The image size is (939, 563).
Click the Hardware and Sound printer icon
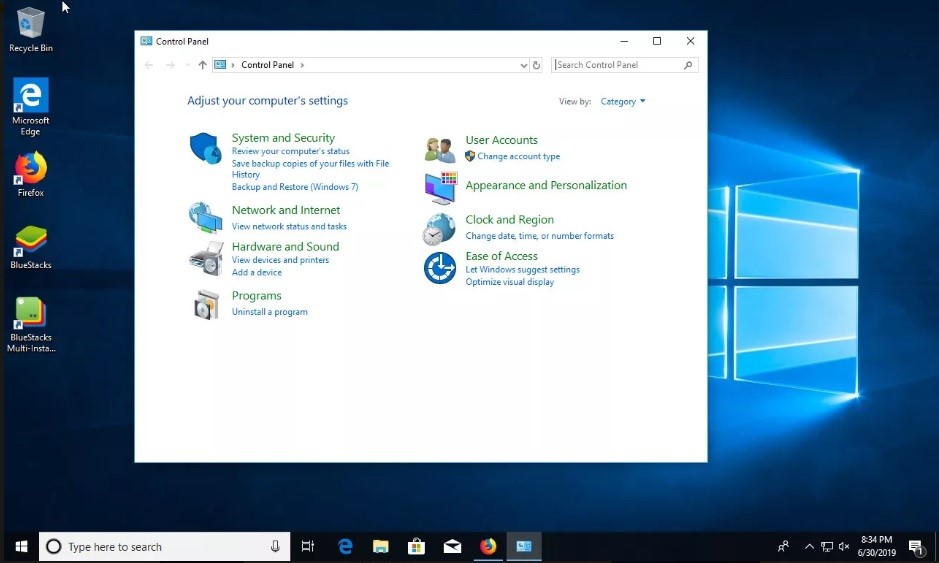pyautogui.click(x=205, y=258)
